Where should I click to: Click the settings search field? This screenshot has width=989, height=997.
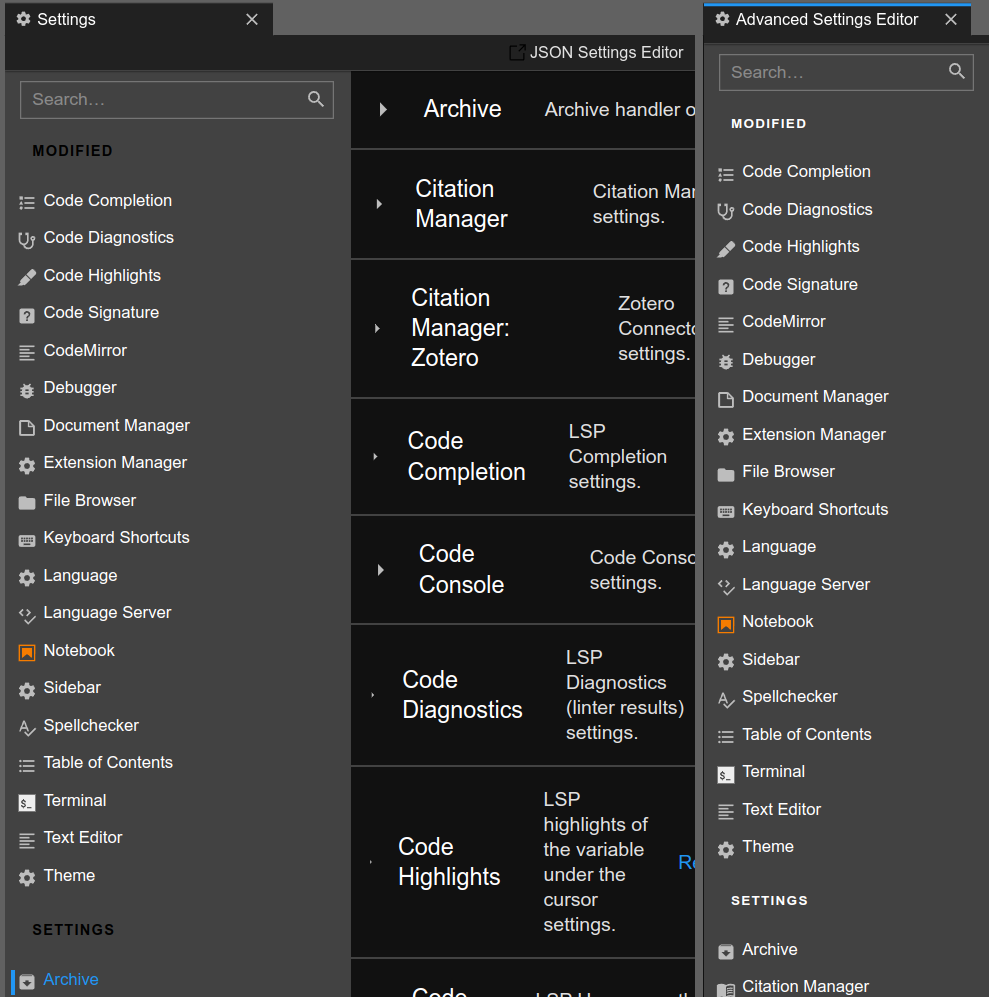(x=177, y=100)
